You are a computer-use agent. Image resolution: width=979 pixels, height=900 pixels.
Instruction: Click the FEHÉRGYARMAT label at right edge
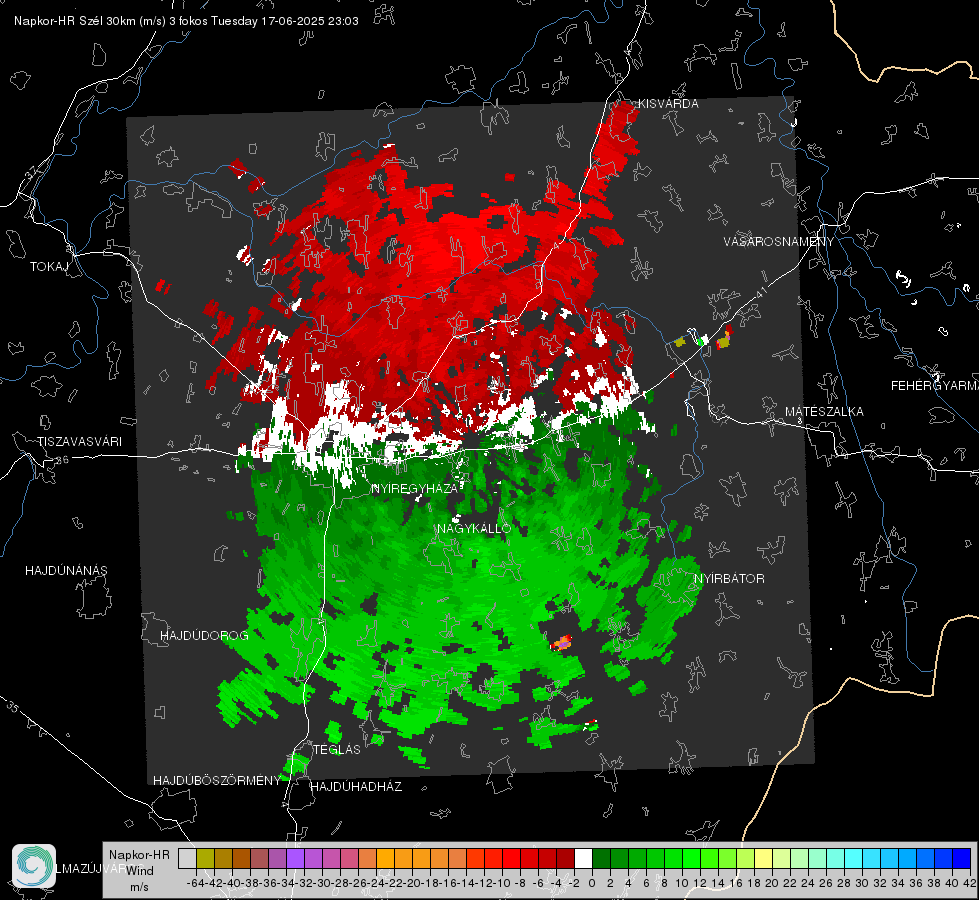[935, 386]
